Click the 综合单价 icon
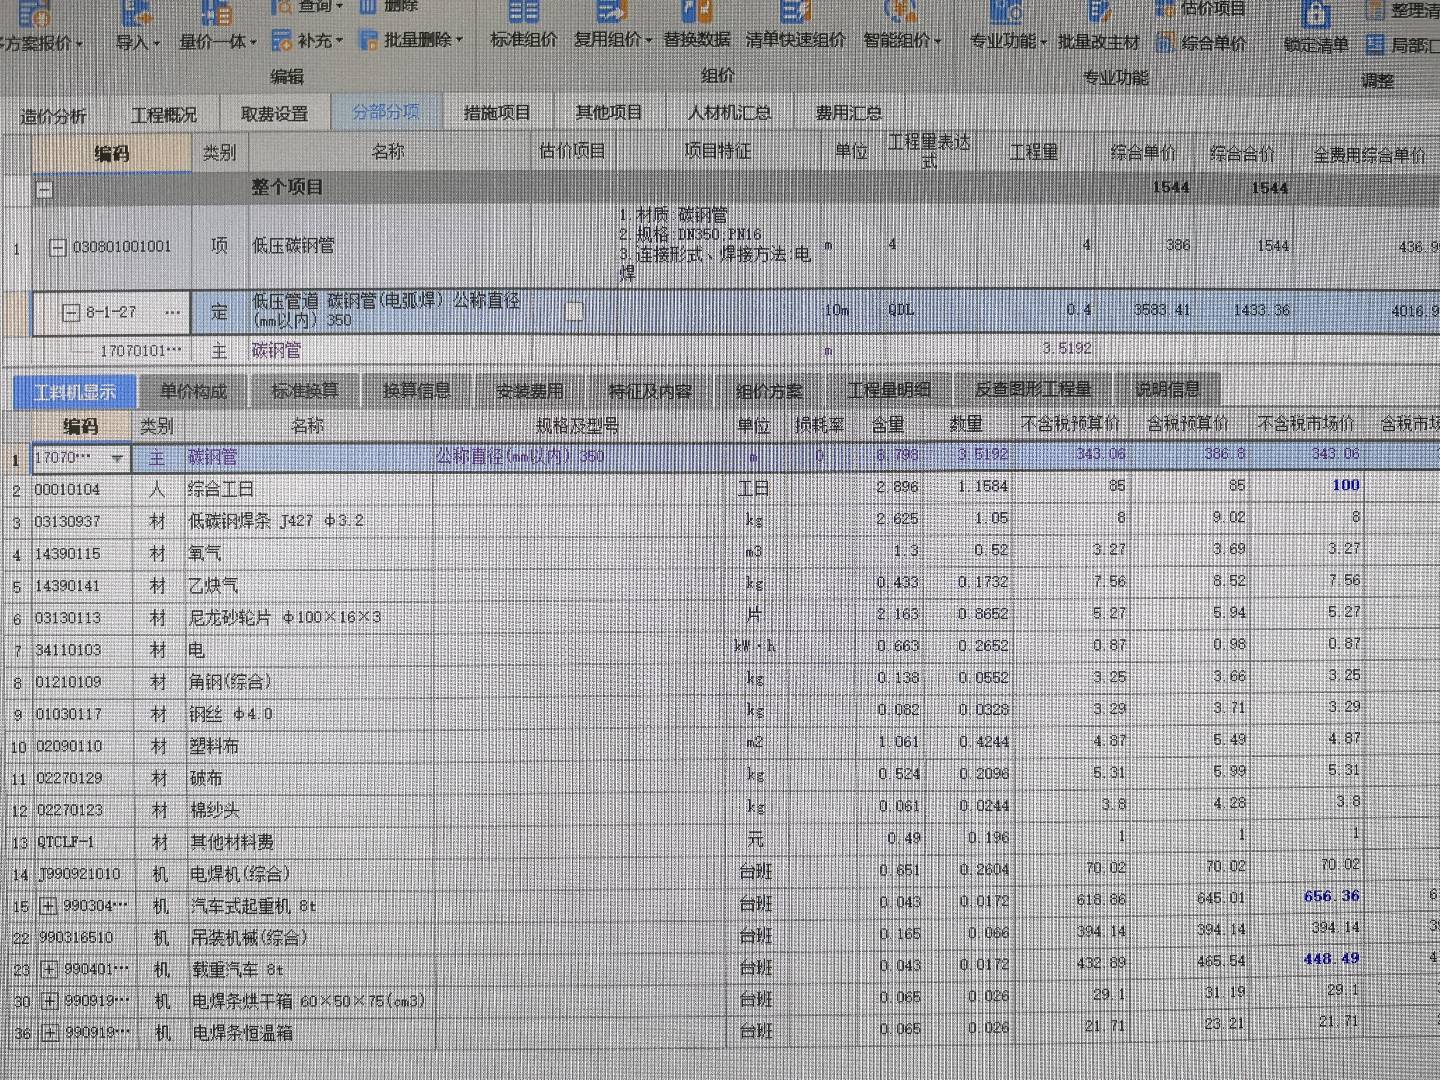The image size is (1440, 1080). 1165,44
